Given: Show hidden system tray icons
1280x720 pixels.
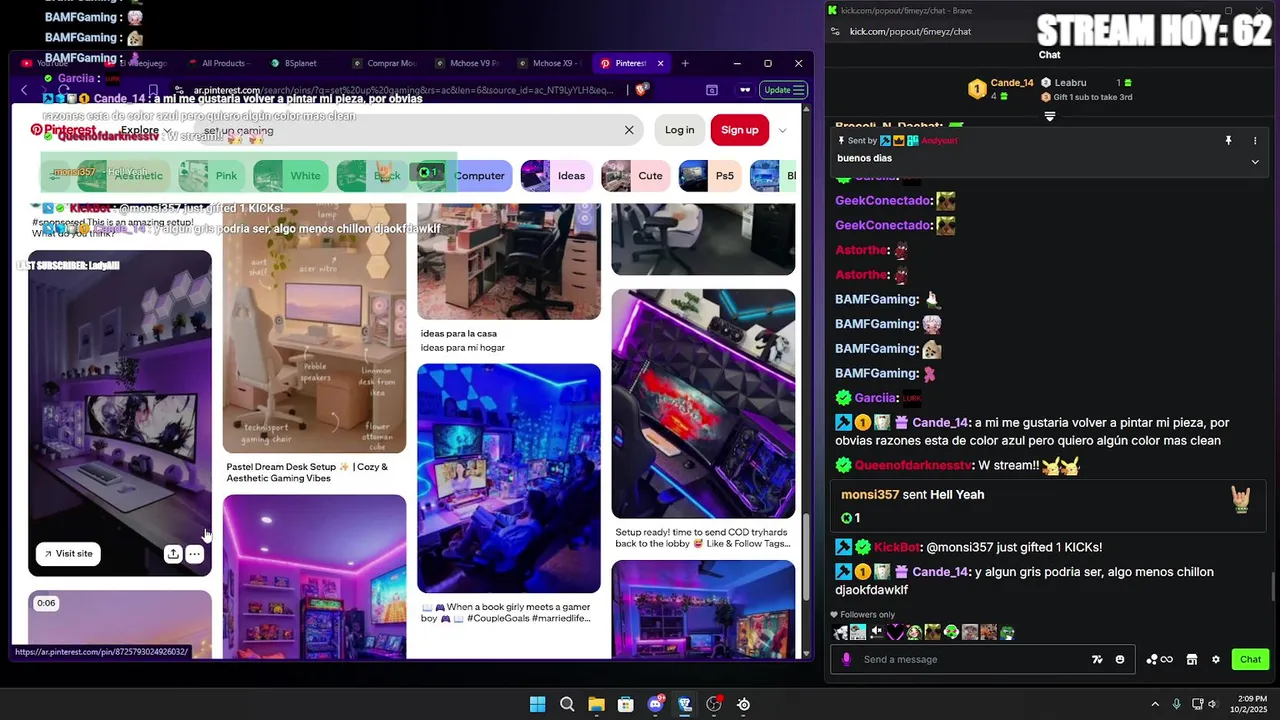Looking at the screenshot, I should point(1155,704).
